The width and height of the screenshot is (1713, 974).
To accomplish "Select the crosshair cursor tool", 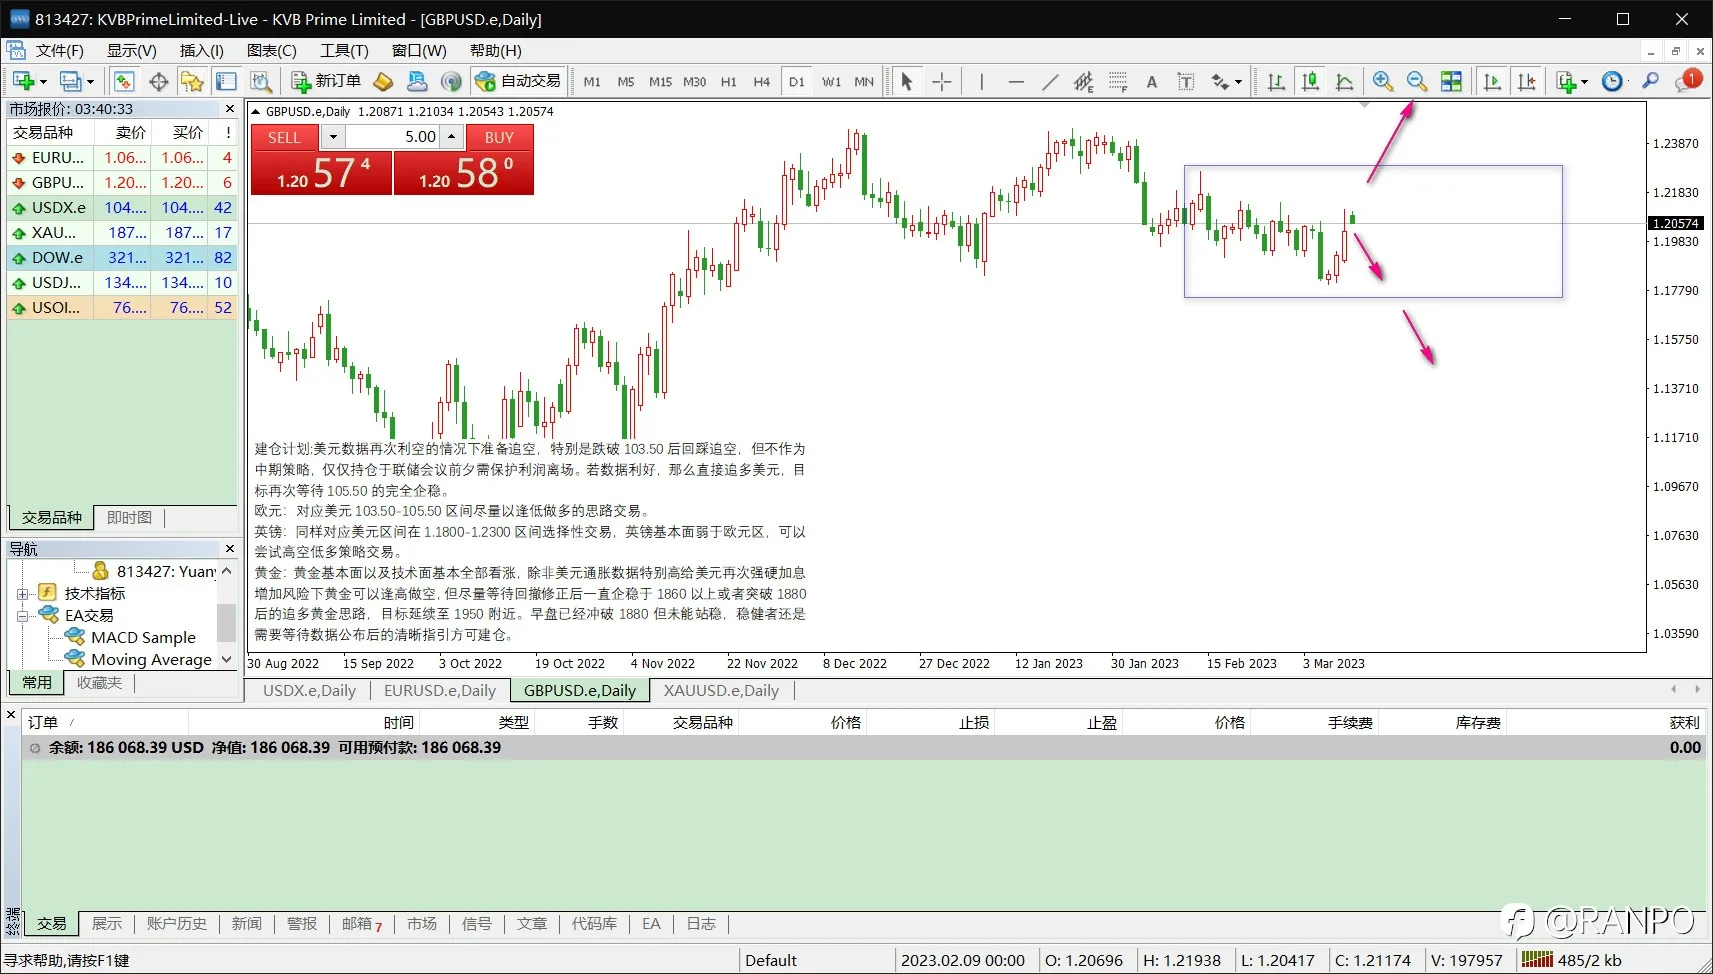I will point(942,82).
